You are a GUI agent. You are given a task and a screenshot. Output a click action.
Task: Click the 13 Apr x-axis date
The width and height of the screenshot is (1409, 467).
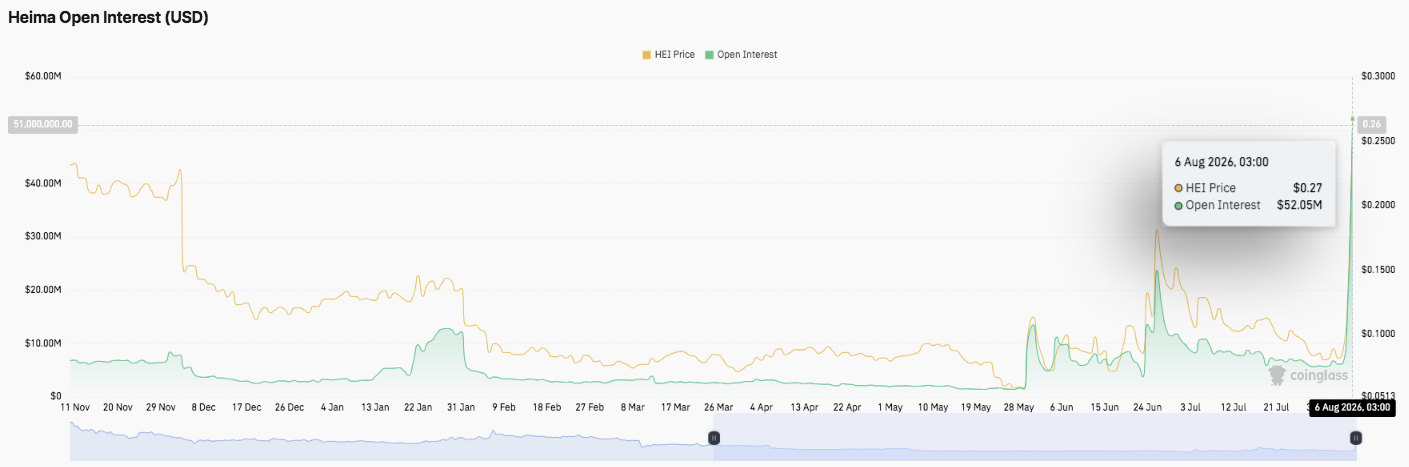click(x=804, y=408)
